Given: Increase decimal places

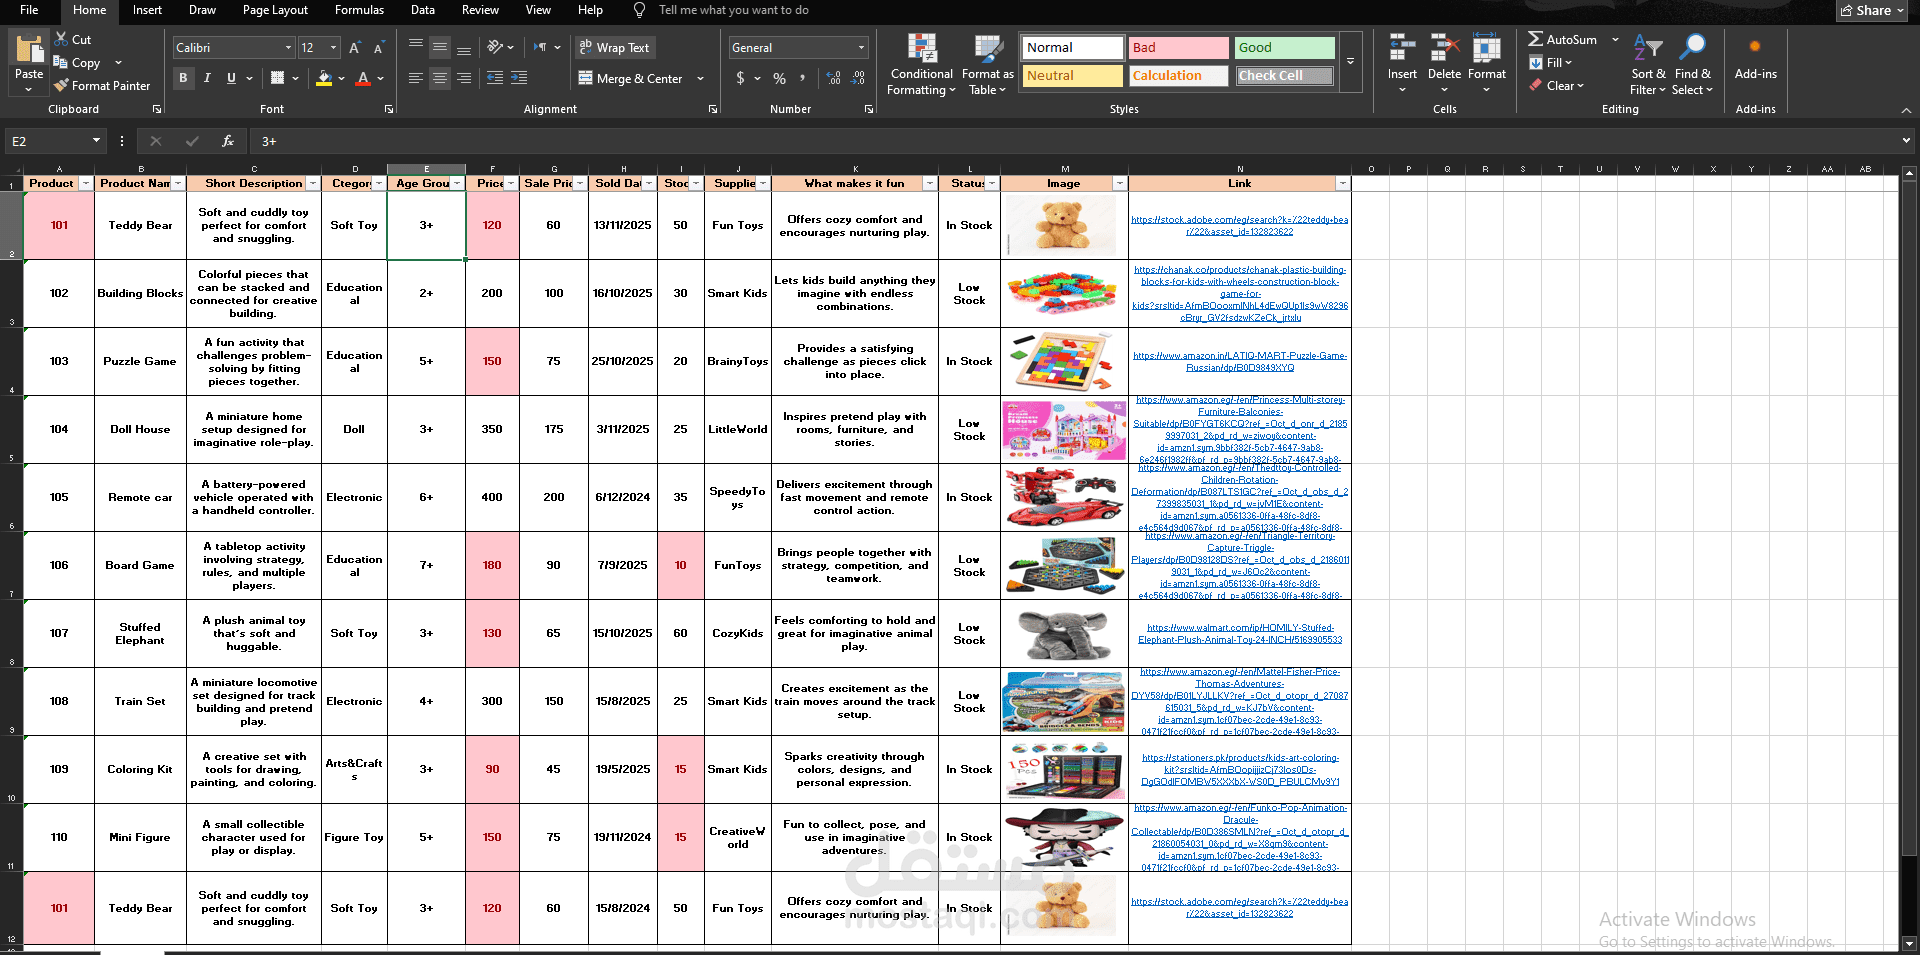Looking at the screenshot, I should [x=834, y=78].
